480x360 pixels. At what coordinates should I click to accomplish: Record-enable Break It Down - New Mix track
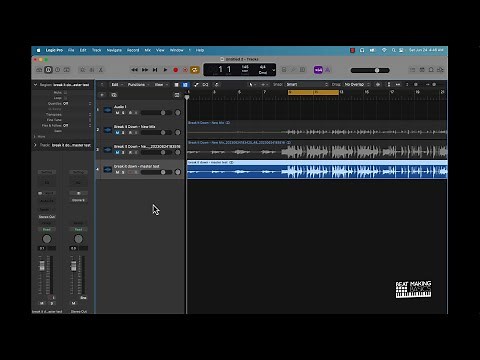pyautogui.click(x=130, y=133)
